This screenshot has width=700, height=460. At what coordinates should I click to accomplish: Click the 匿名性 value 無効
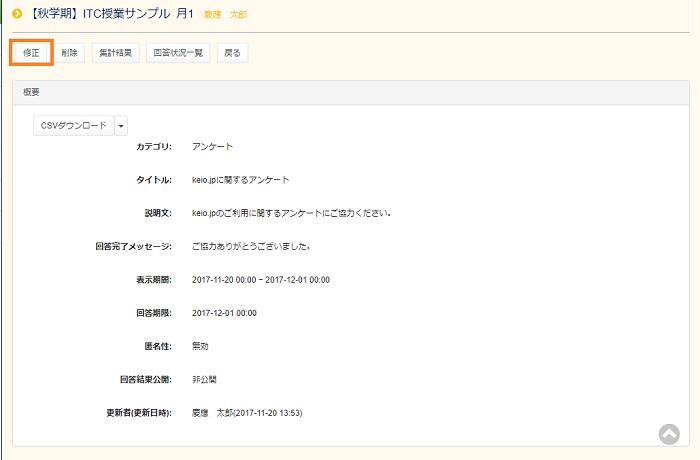tap(200, 345)
